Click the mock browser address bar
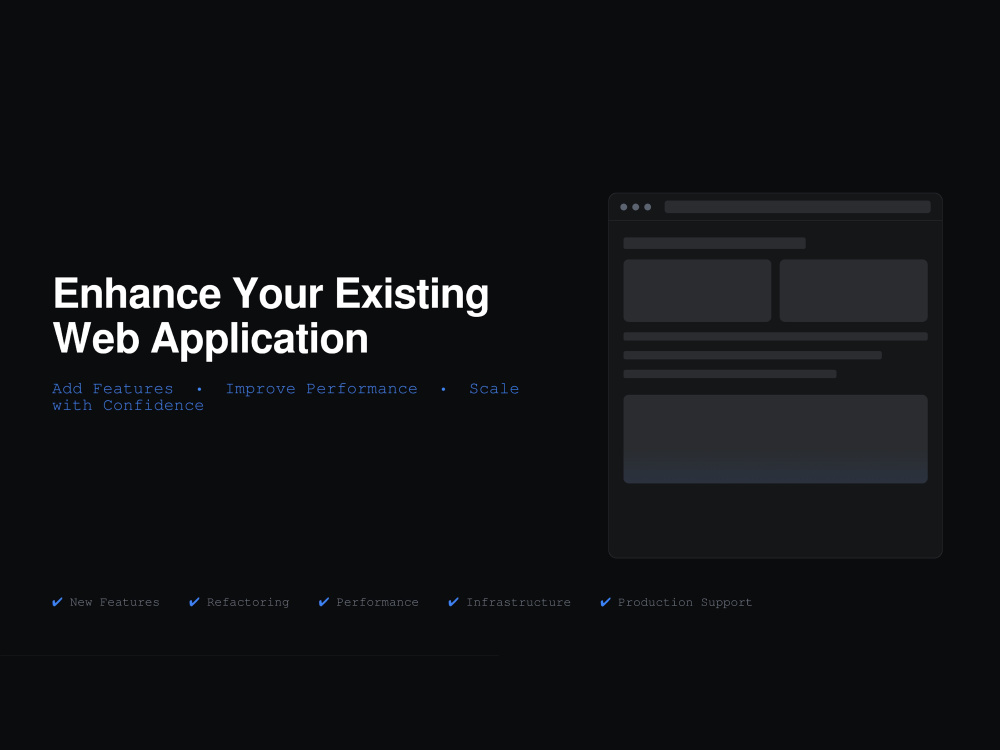Image resolution: width=1000 pixels, height=750 pixels. coord(797,207)
